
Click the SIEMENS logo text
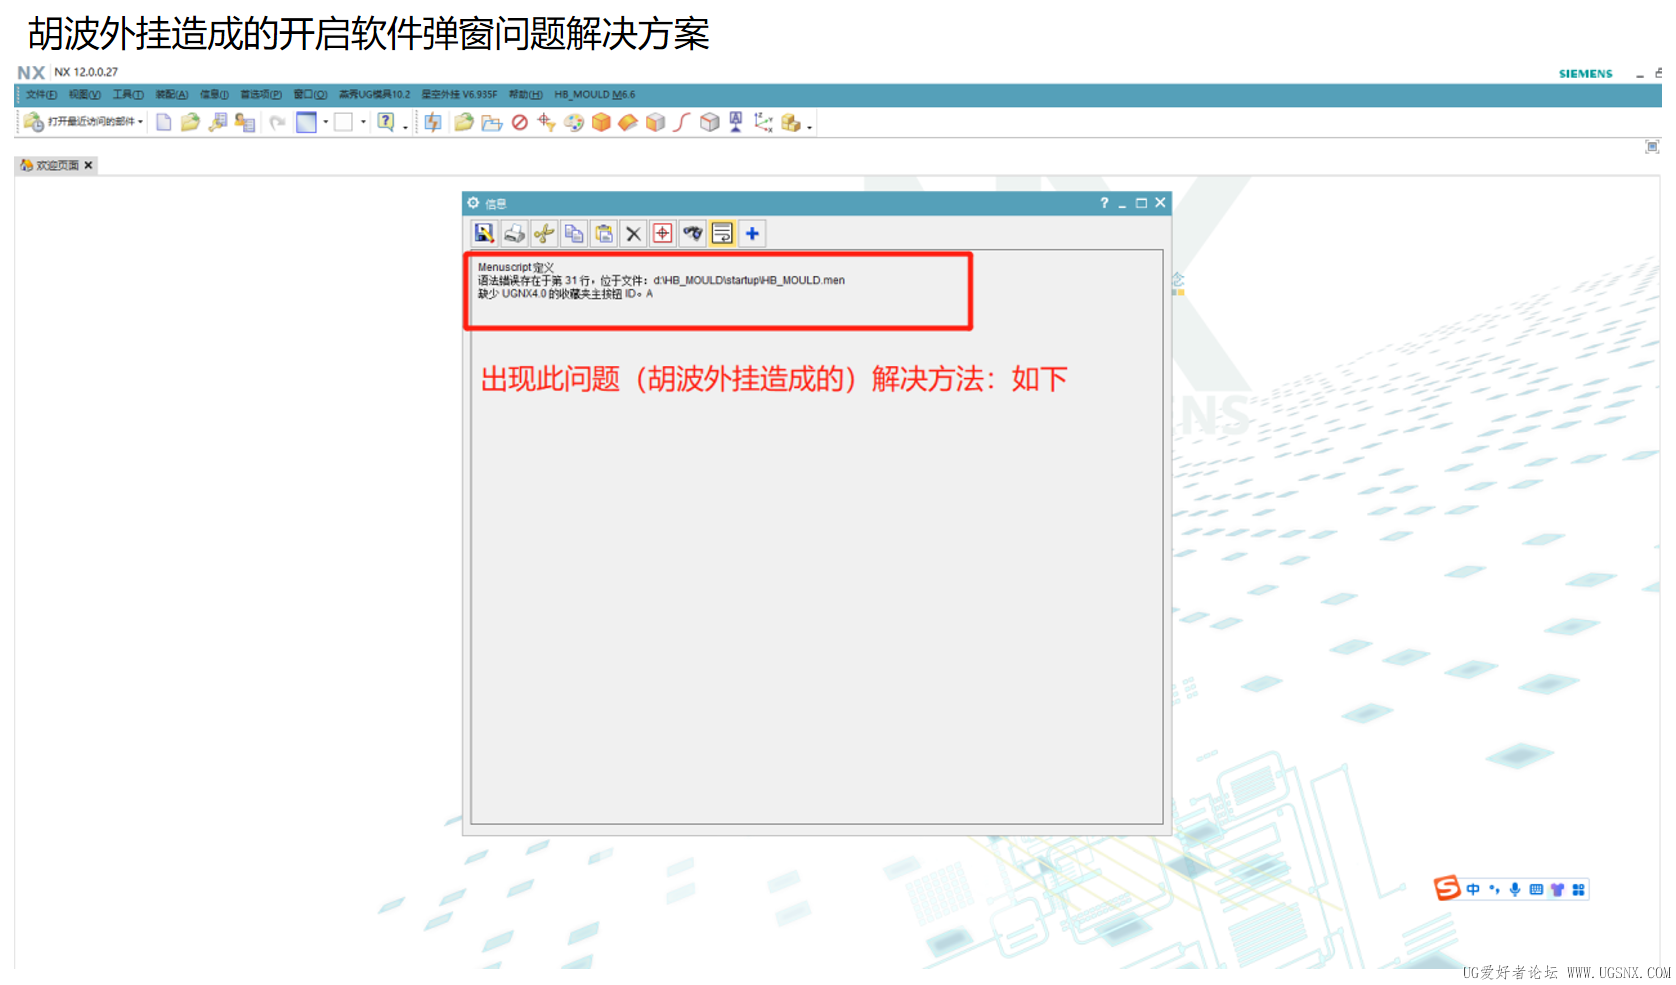(x=1586, y=74)
